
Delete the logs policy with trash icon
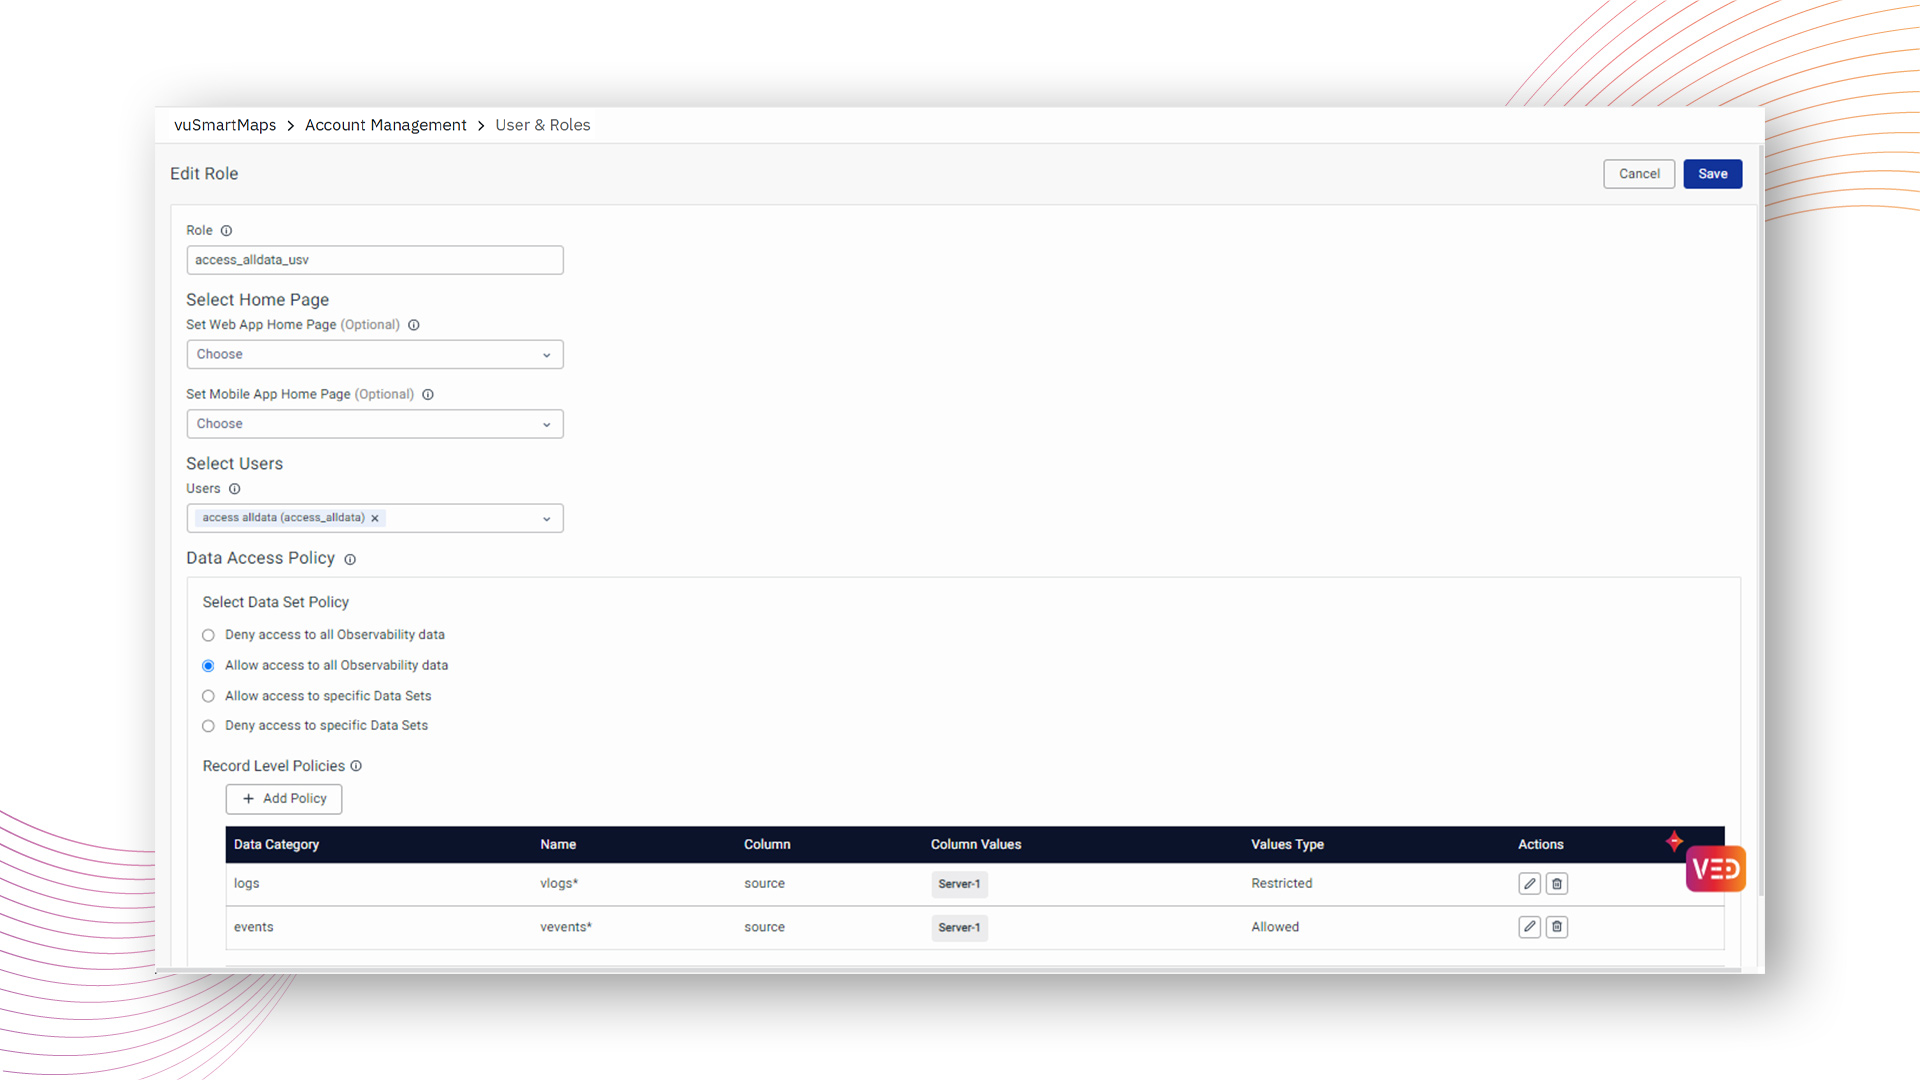coord(1557,883)
